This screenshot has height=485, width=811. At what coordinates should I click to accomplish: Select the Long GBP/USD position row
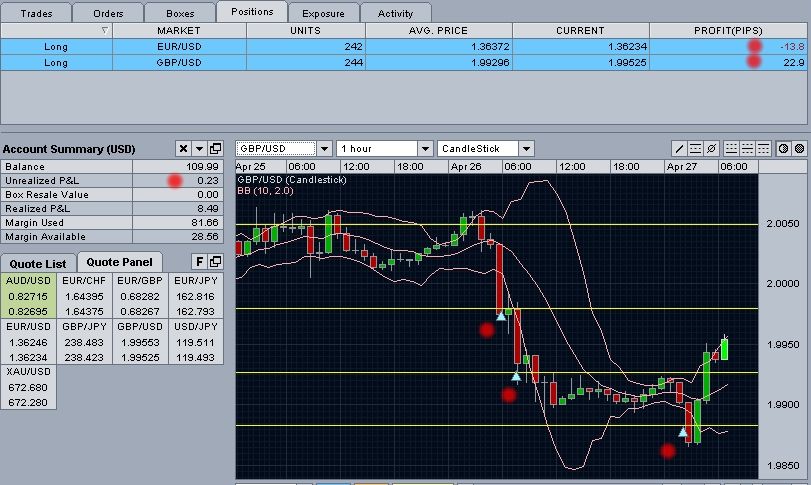click(x=403, y=63)
